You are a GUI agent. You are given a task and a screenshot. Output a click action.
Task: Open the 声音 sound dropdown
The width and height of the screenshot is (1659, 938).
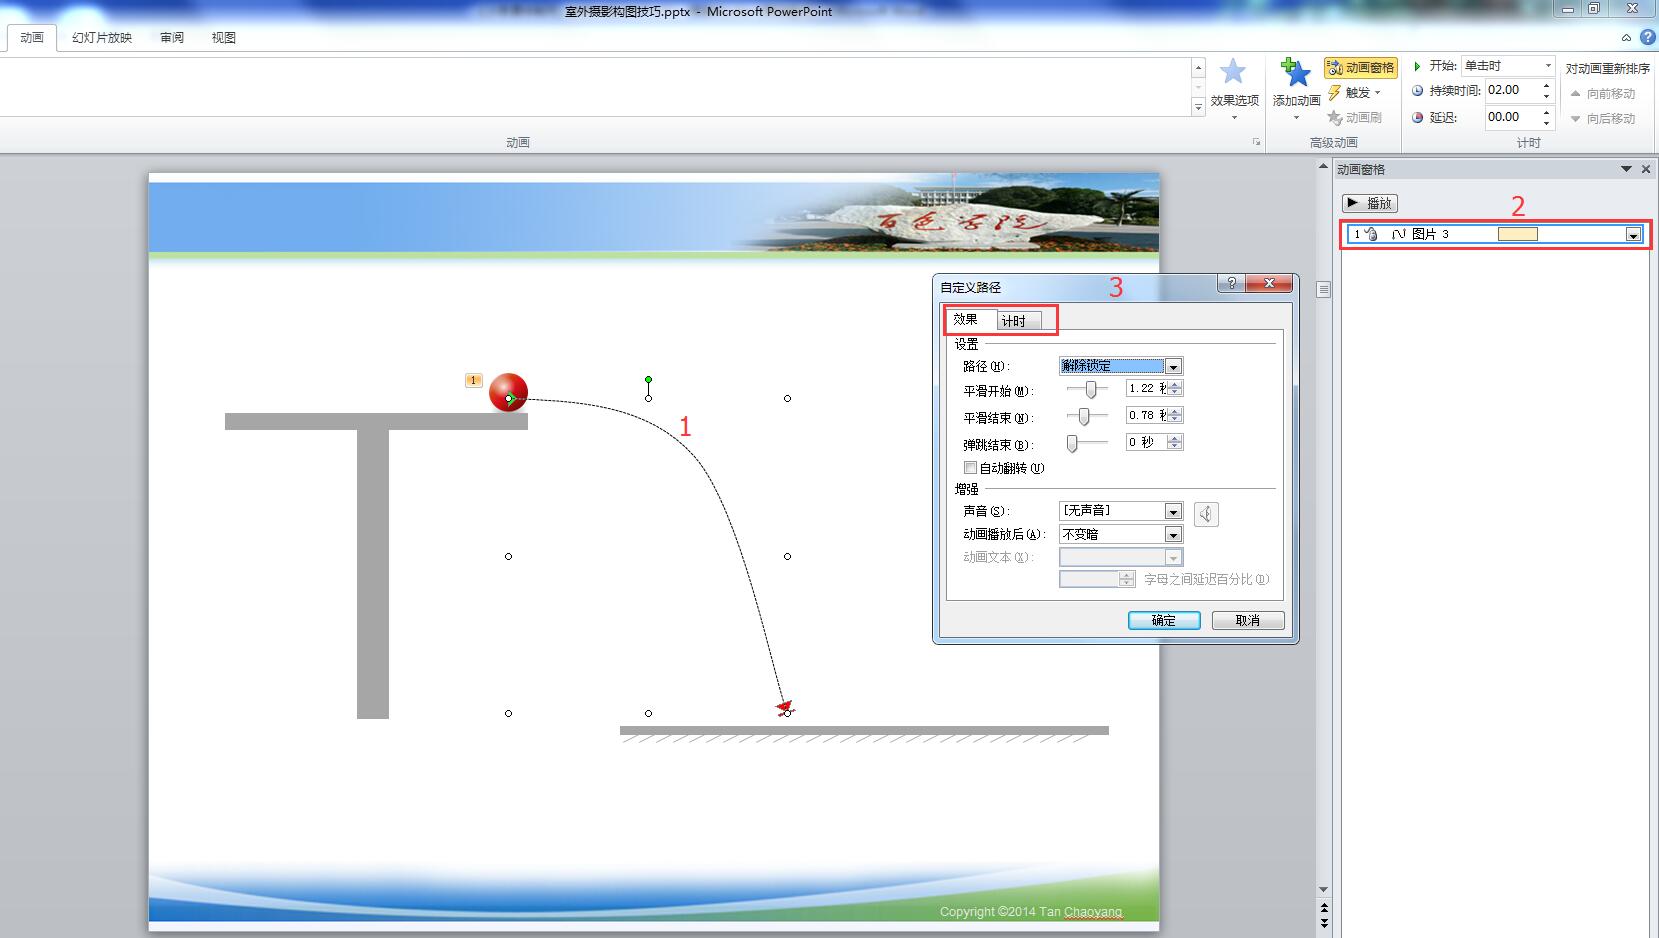[1173, 511]
